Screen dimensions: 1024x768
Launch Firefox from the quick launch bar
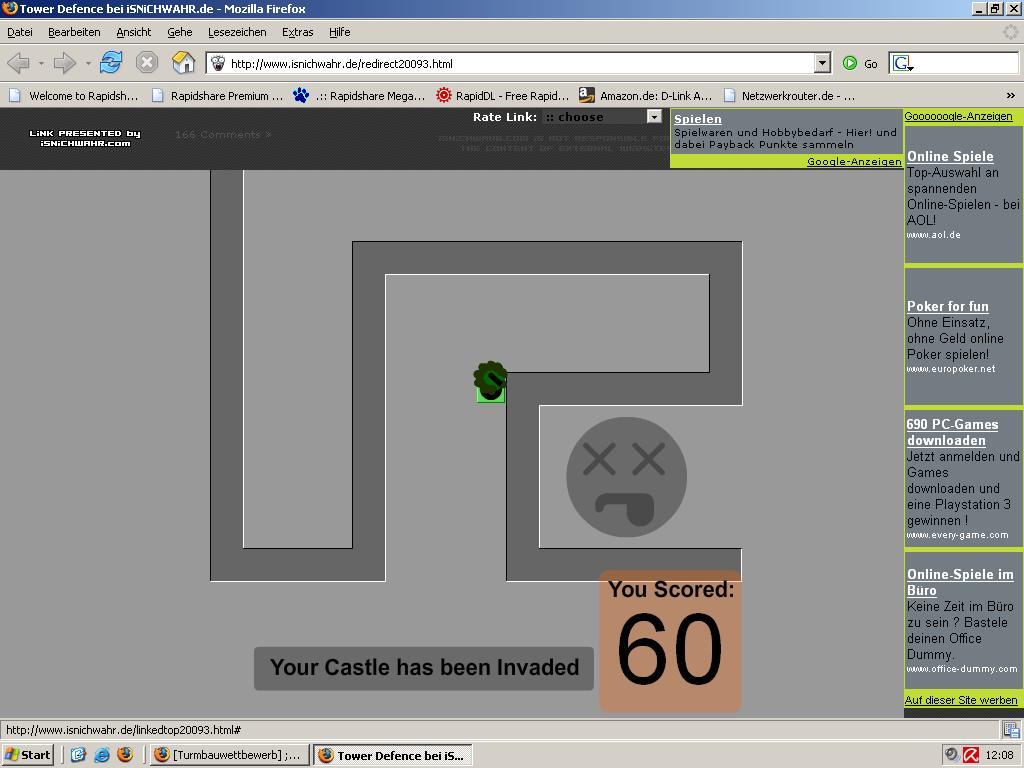tap(125, 755)
